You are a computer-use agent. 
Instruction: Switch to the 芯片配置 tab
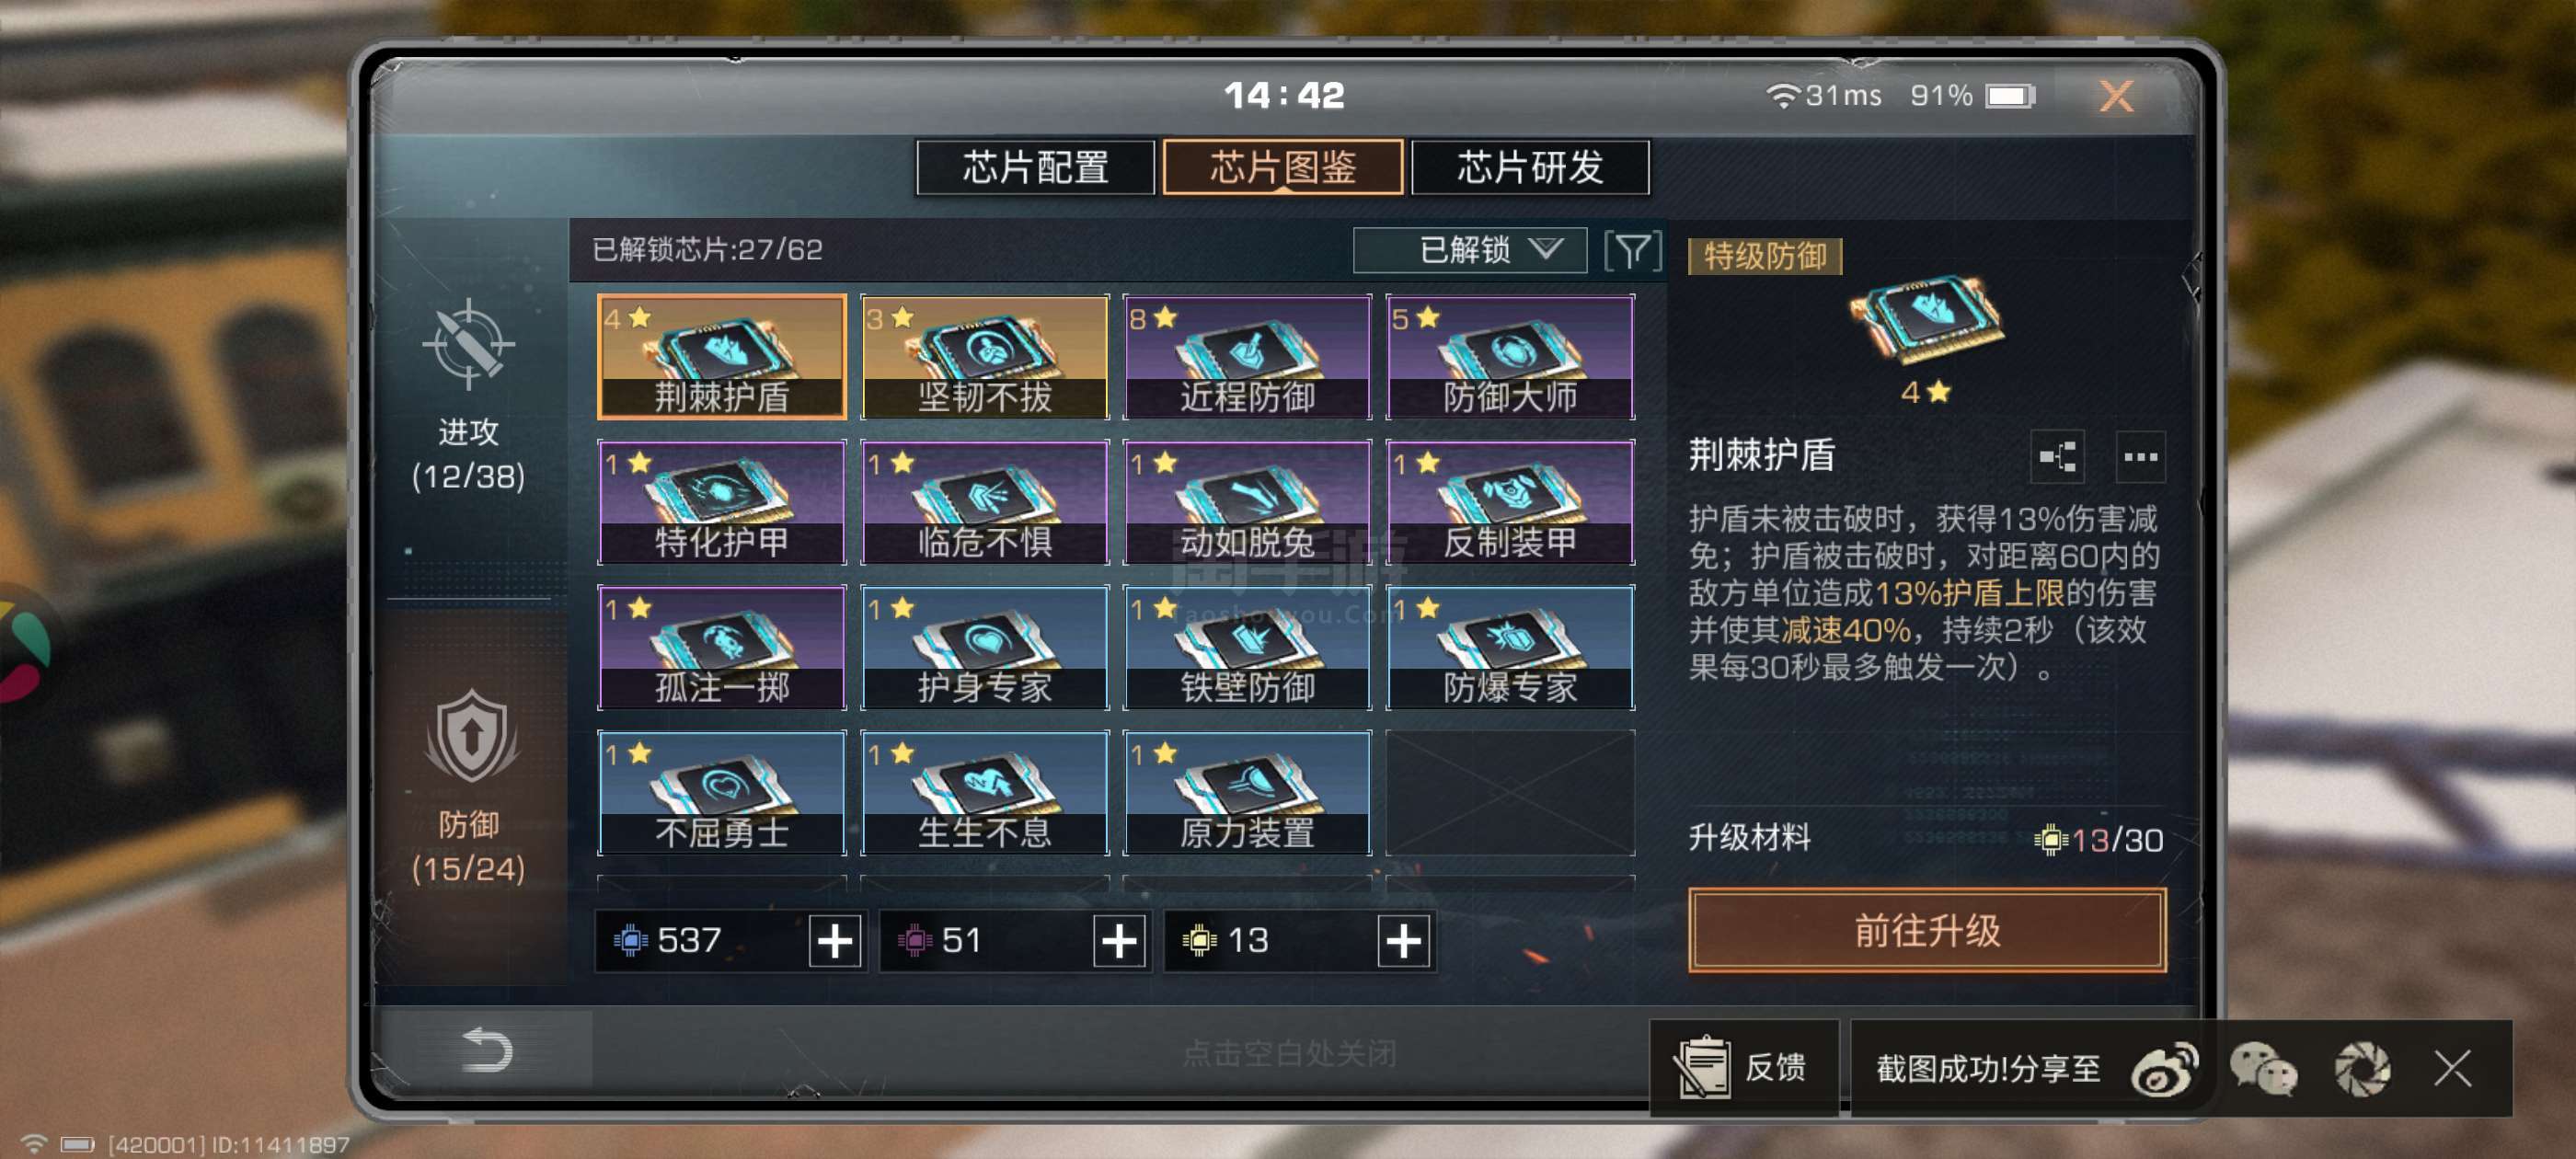point(1035,166)
